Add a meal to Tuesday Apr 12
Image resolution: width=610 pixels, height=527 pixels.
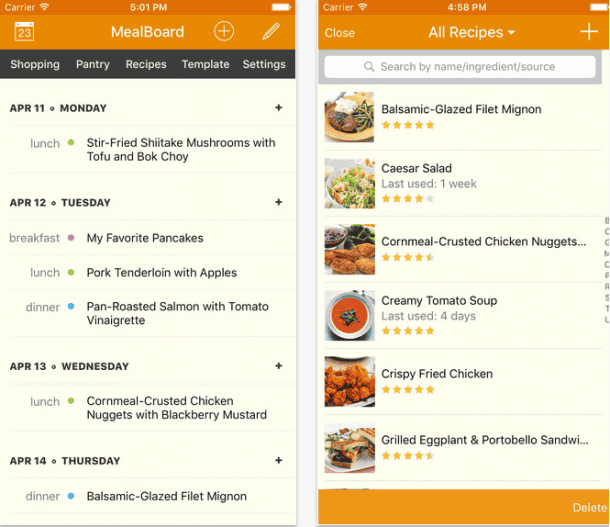(x=279, y=202)
